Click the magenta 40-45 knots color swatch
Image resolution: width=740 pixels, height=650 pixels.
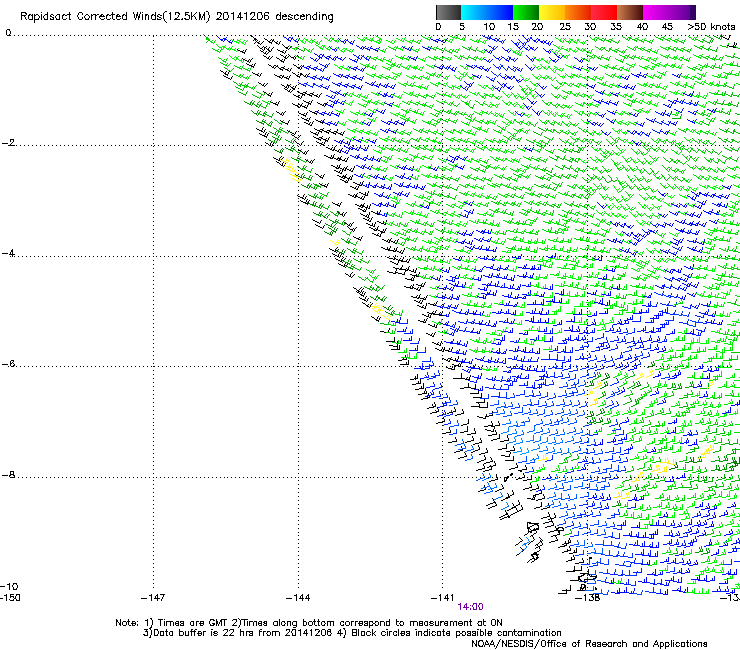coord(656,12)
